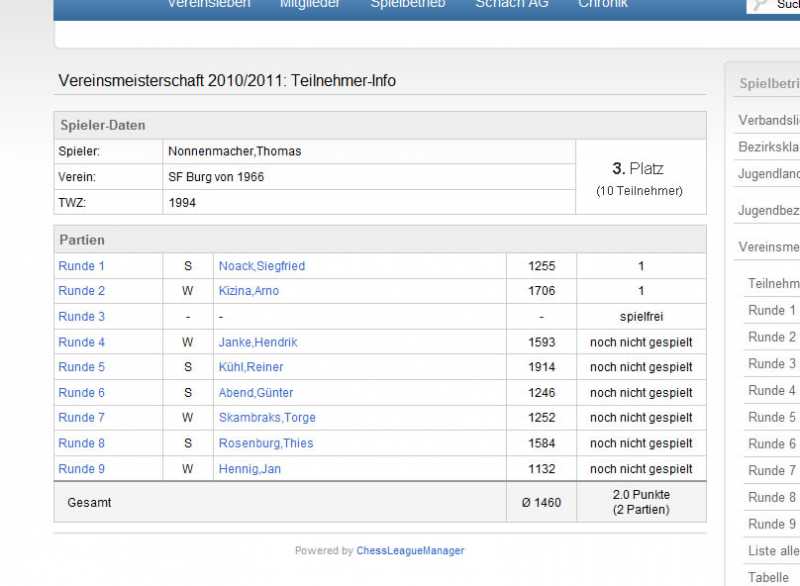The height and width of the screenshot is (586, 800).
Task: Open Runde 3 in the Partien table
Action: pyautogui.click(x=82, y=317)
